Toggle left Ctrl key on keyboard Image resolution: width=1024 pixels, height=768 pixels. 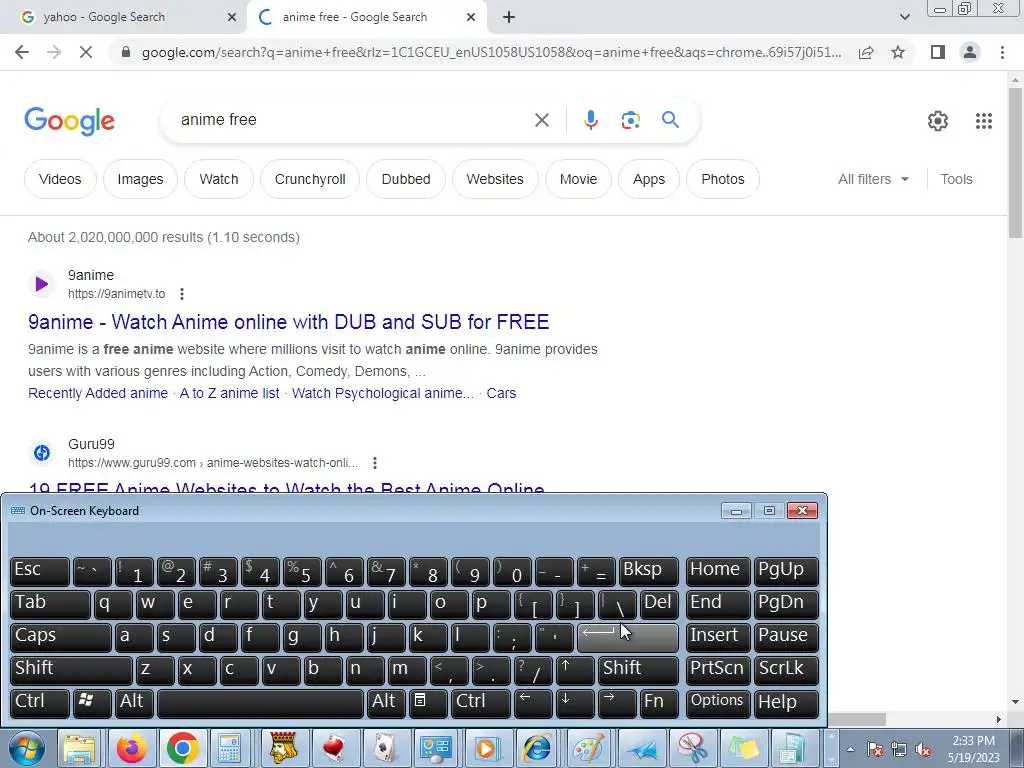pos(40,703)
